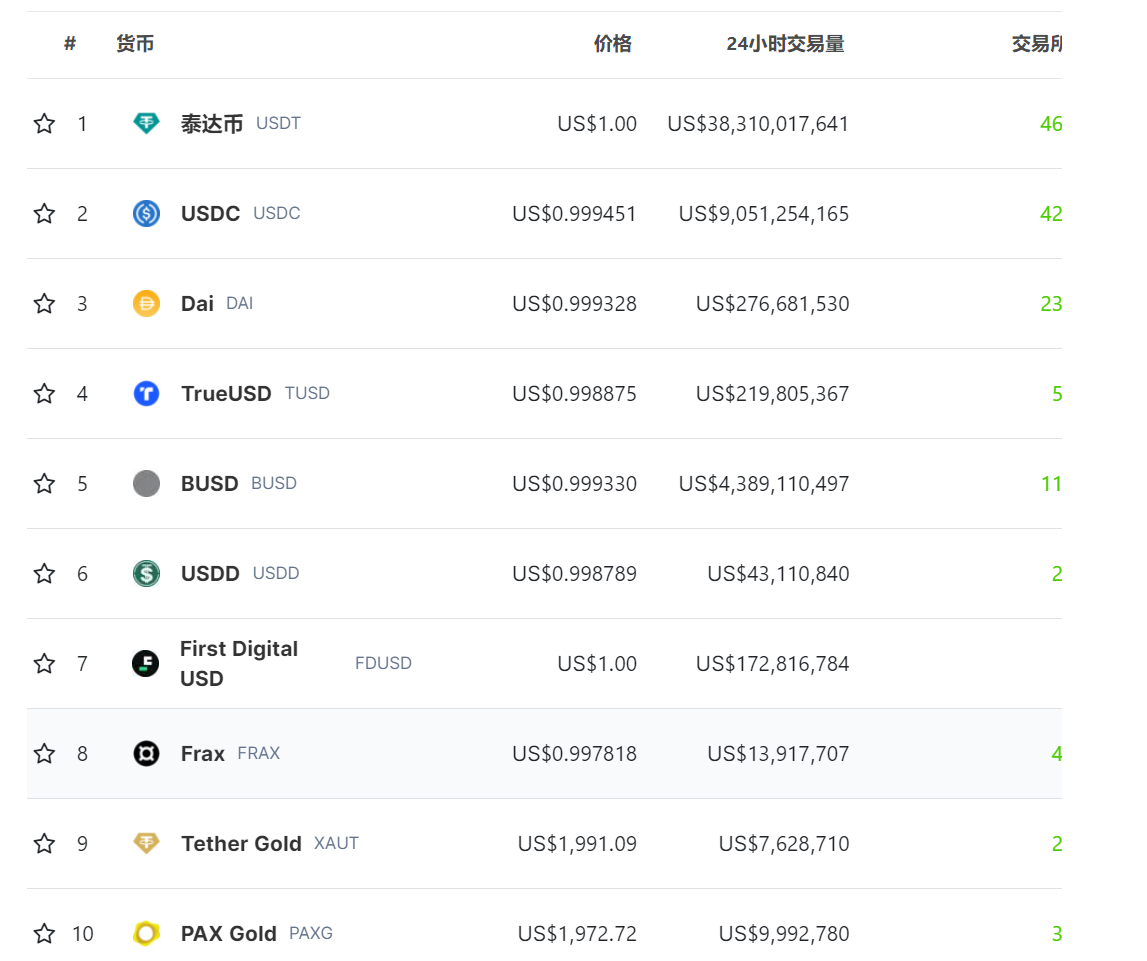Viewport: 1147px width, 961px height.
Task: Open the USDC coin name link
Action: [x=210, y=214]
